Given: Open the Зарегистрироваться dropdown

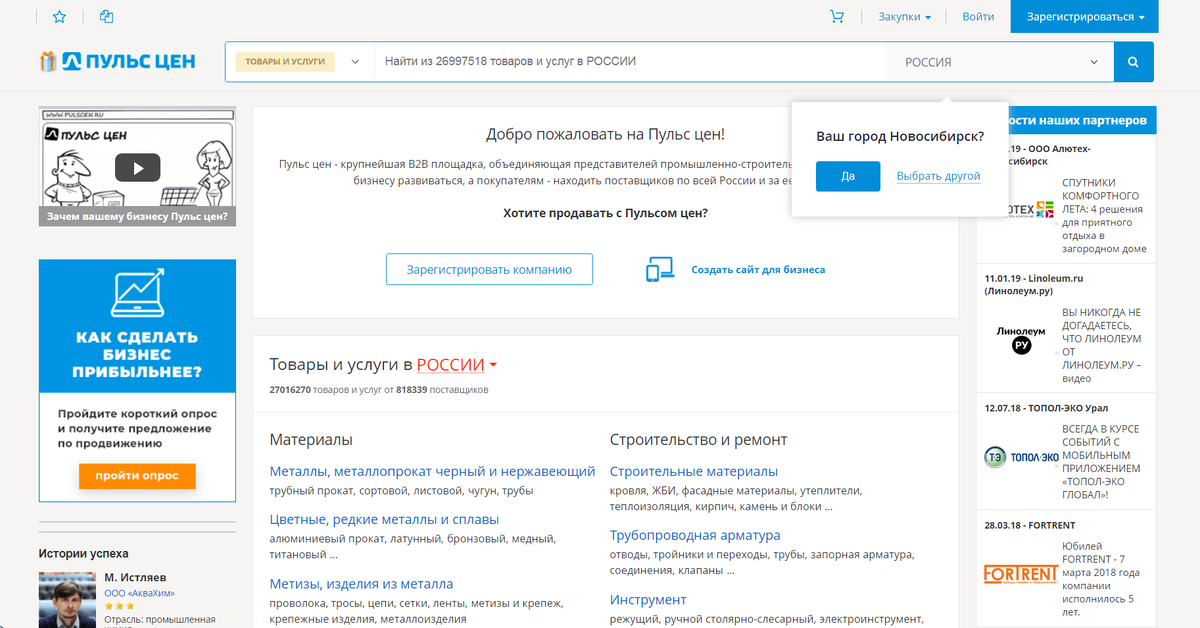Looking at the screenshot, I should (1085, 17).
